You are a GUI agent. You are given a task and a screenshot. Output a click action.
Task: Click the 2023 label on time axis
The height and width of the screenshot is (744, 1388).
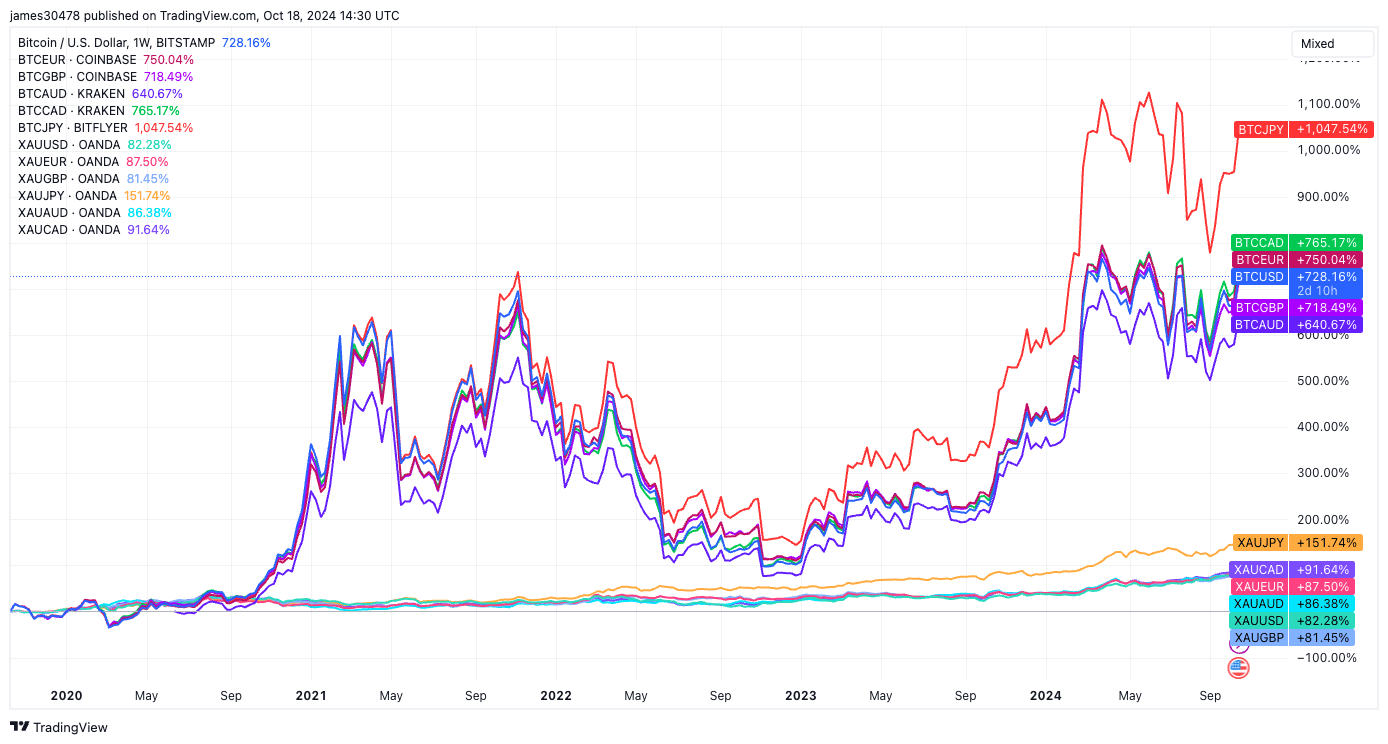tap(801, 696)
